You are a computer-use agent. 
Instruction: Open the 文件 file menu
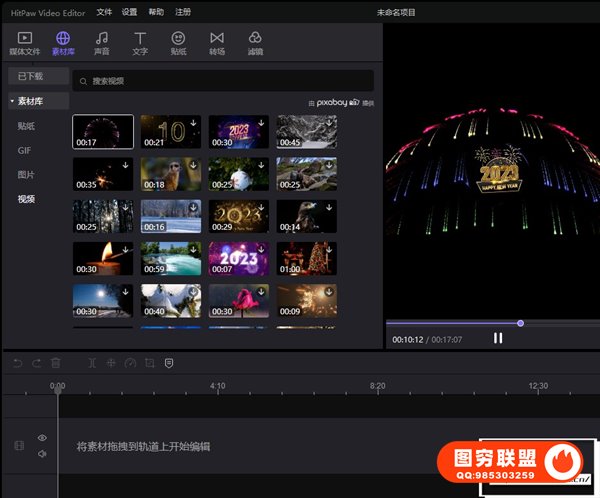(105, 12)
